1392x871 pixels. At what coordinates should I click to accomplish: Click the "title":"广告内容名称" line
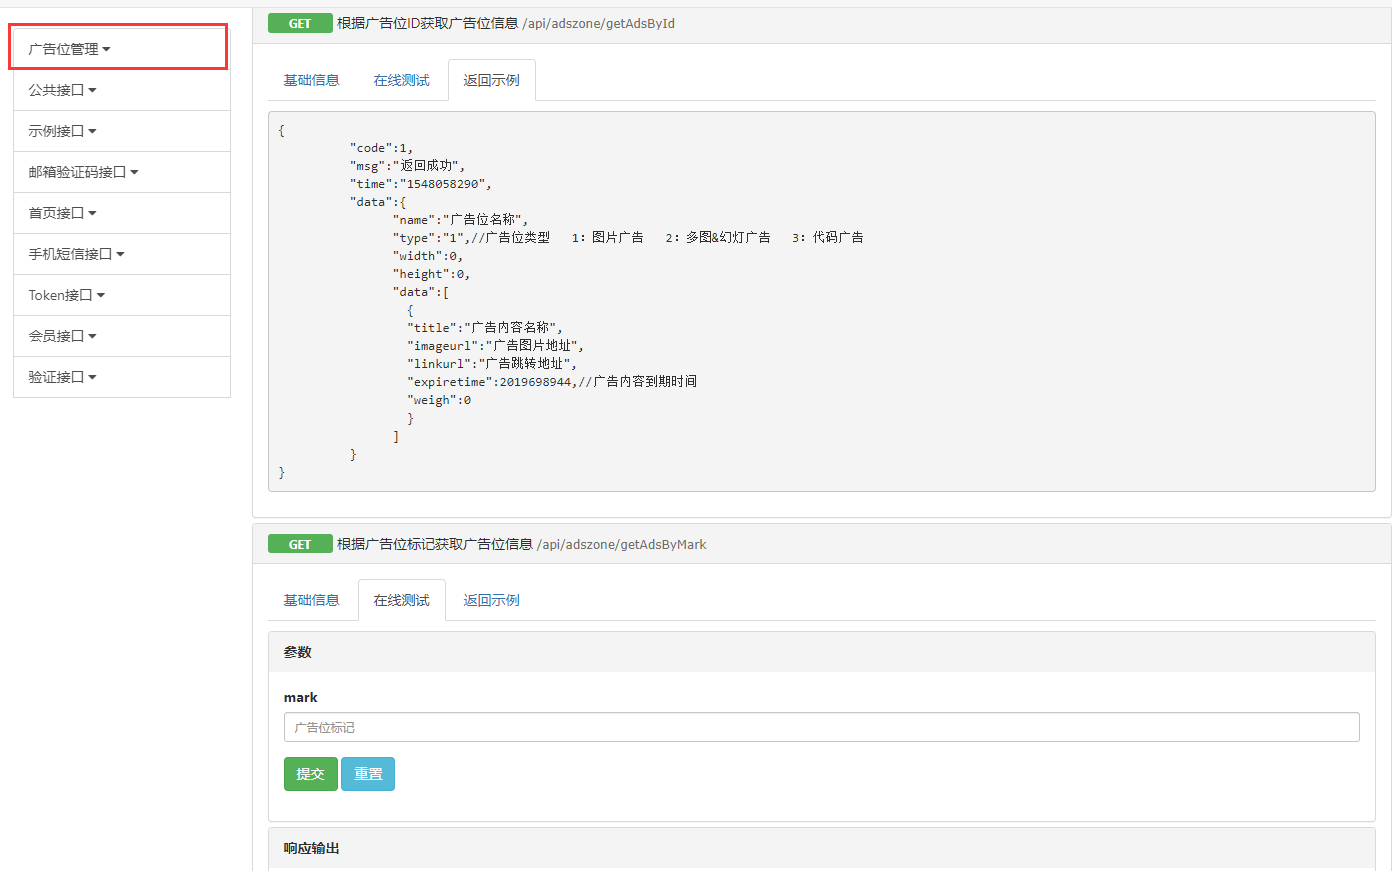point(485,328)
